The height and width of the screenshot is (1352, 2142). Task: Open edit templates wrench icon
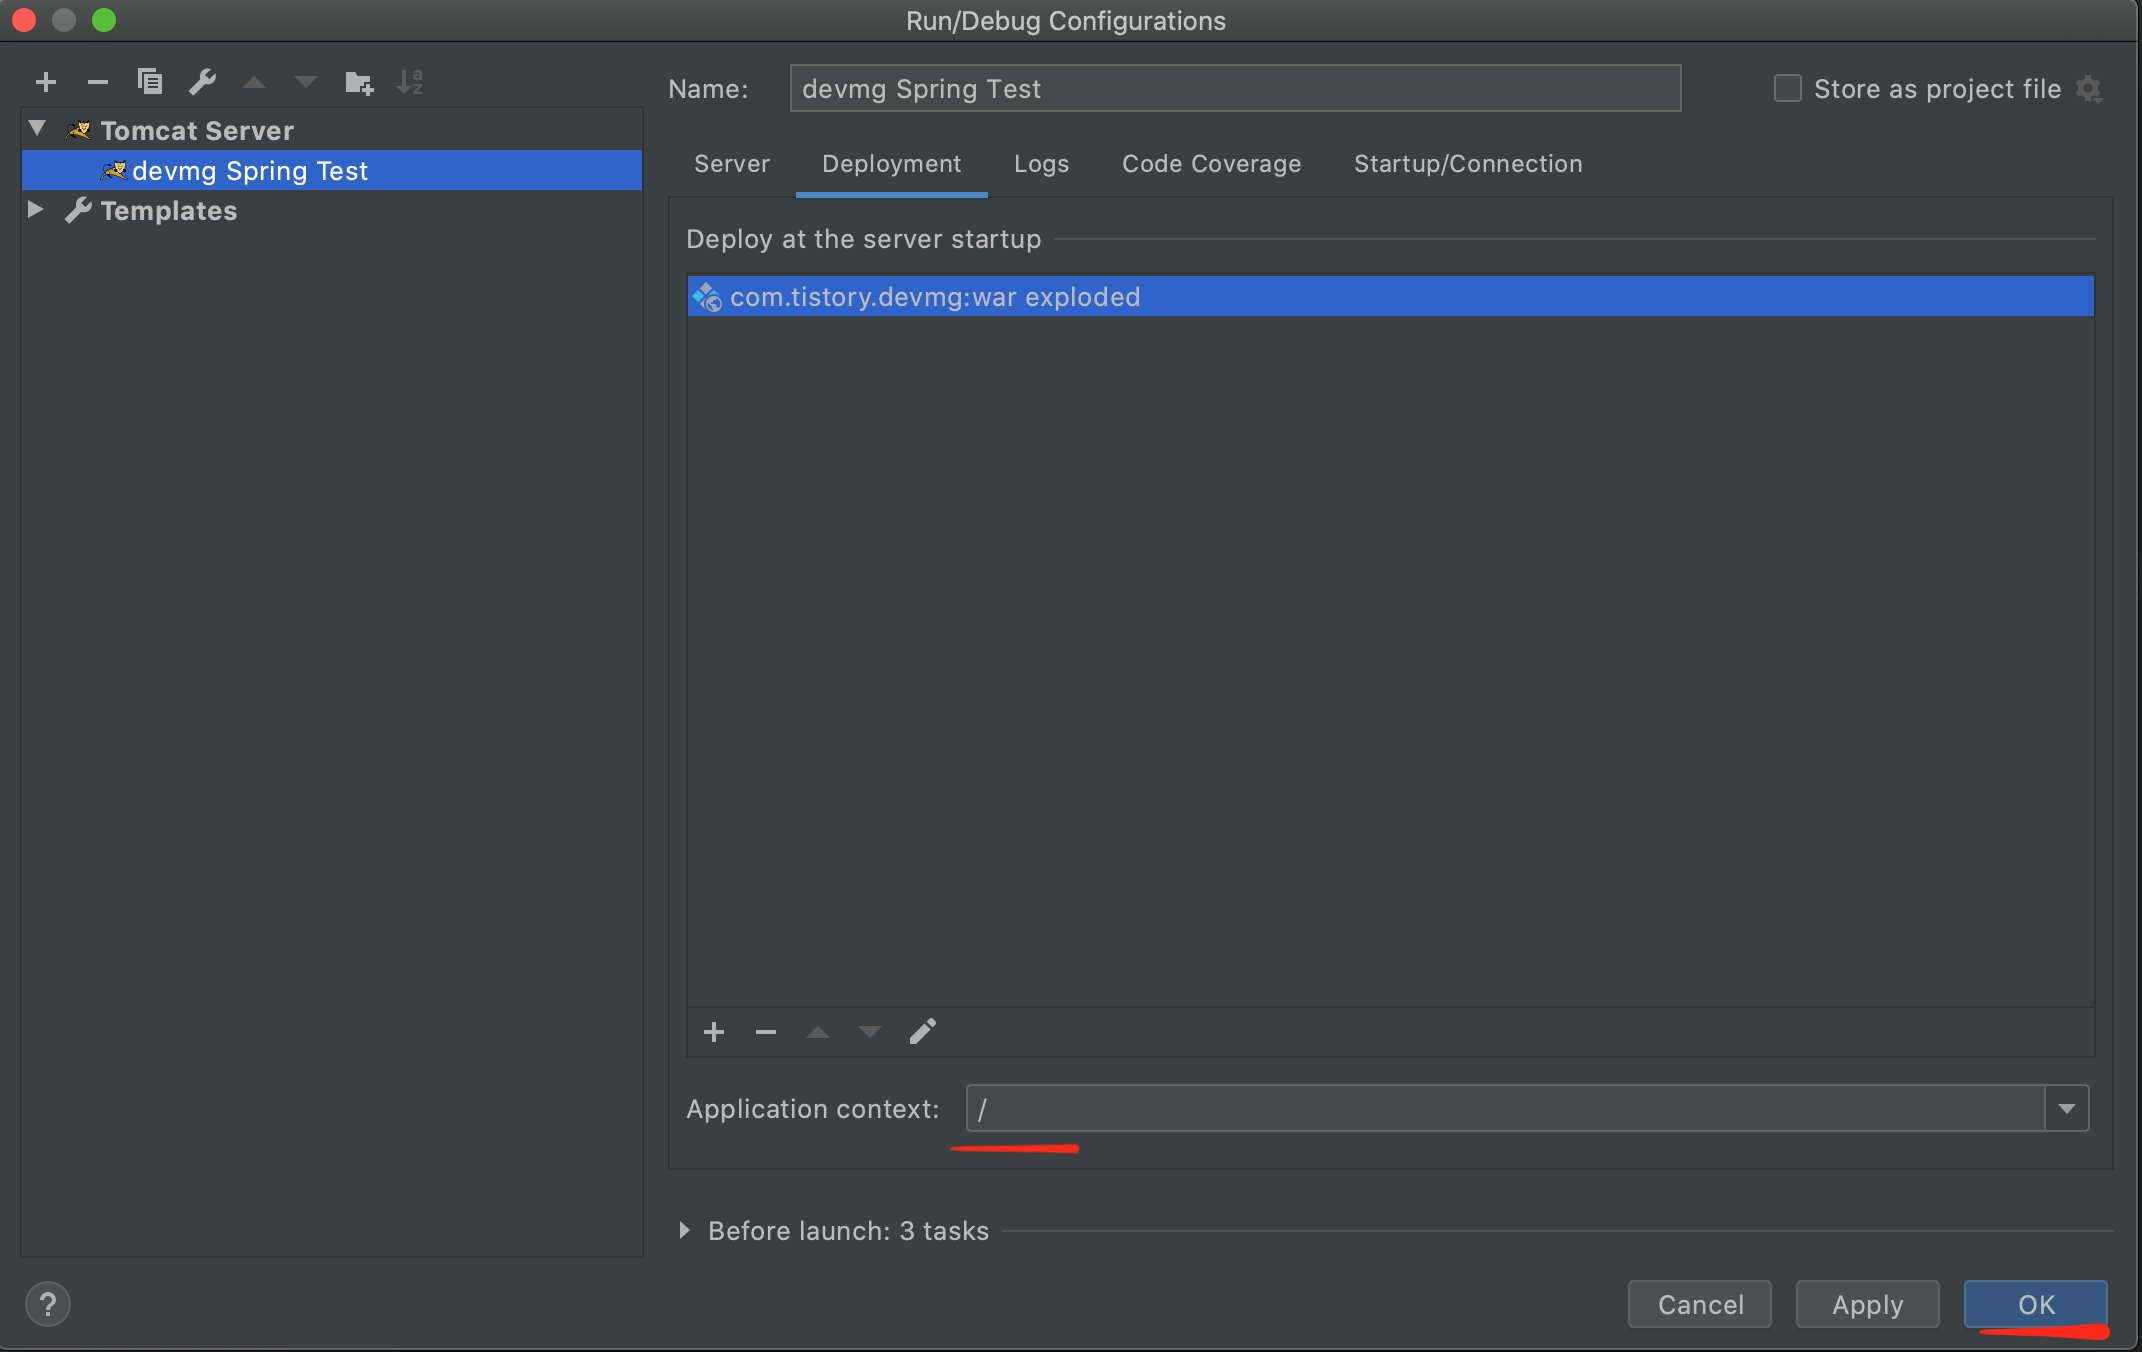[x=202, y=82]
